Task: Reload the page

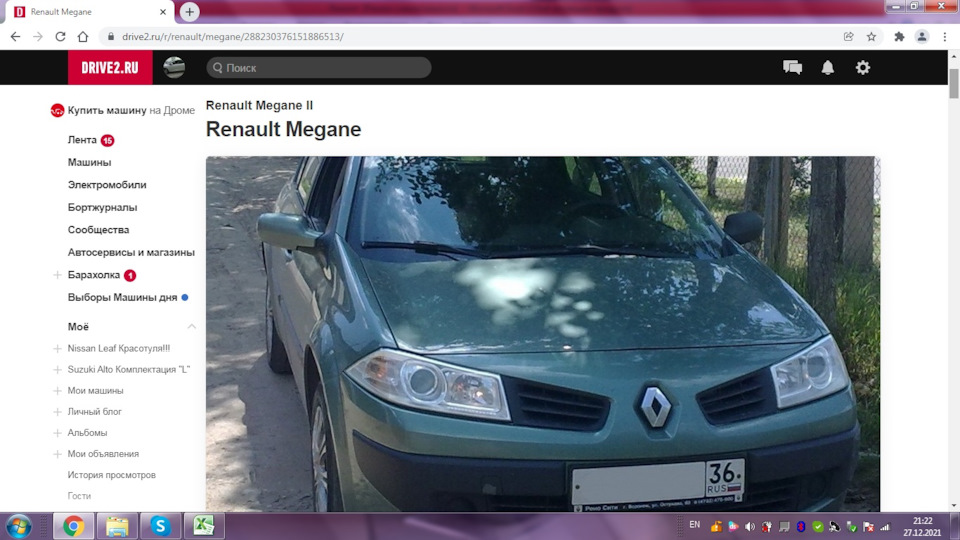Action: coord(60,37)
